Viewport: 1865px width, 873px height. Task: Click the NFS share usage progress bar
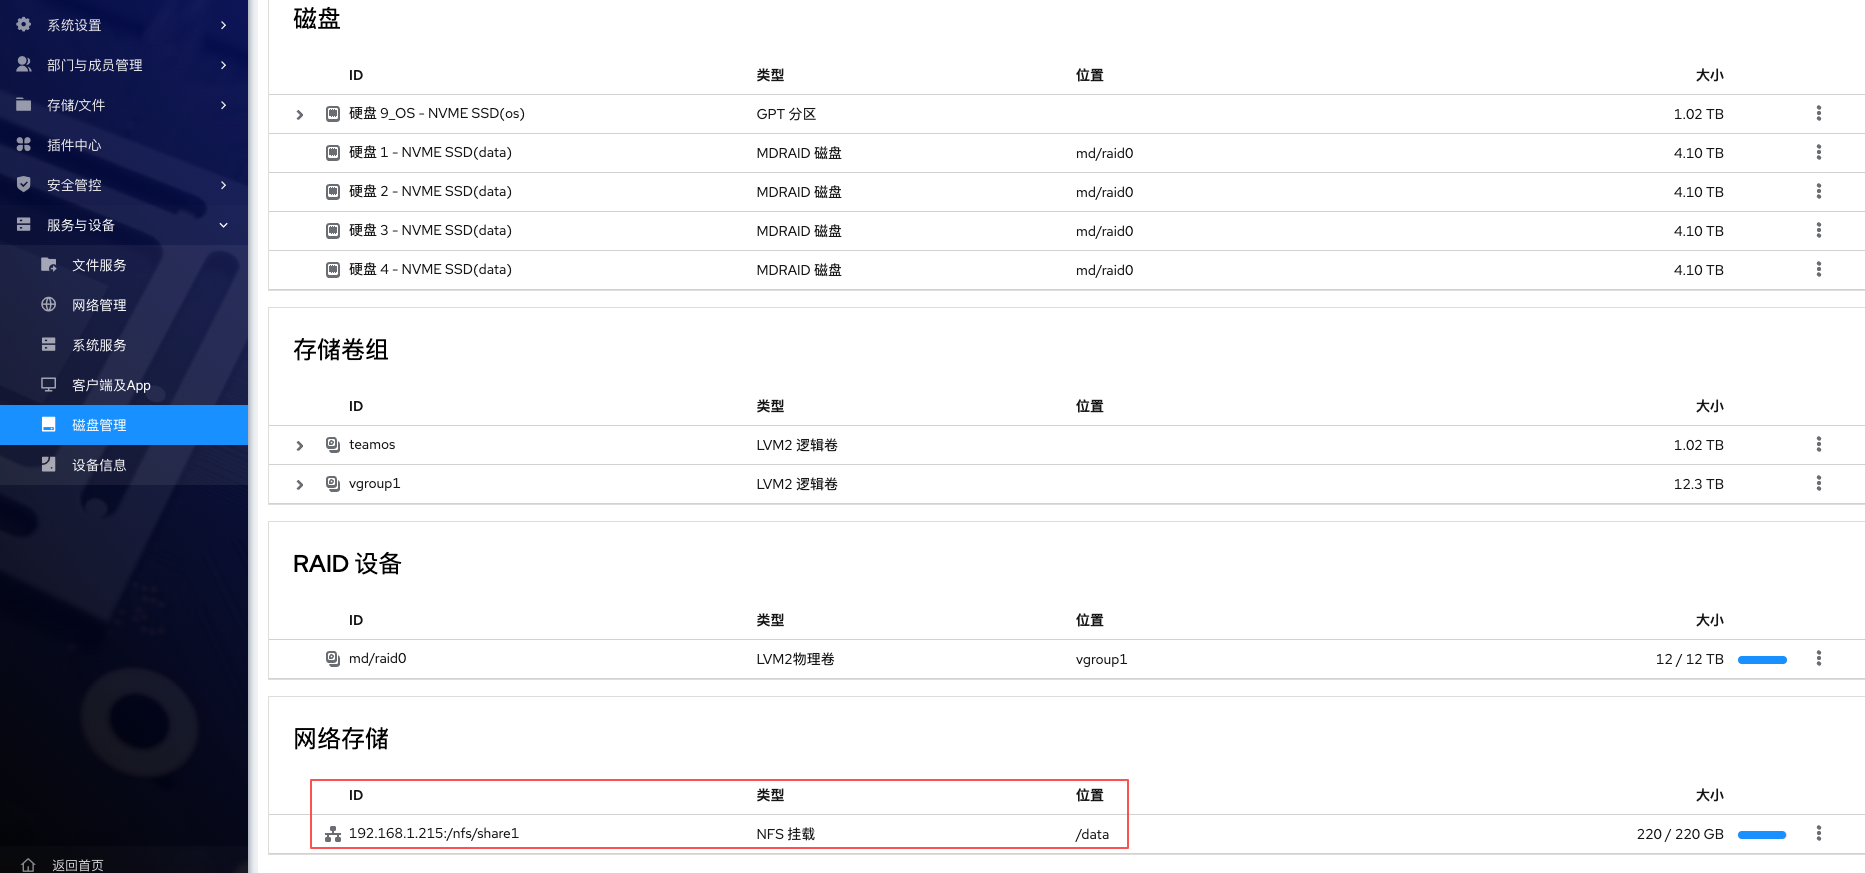coord(1762,835)
